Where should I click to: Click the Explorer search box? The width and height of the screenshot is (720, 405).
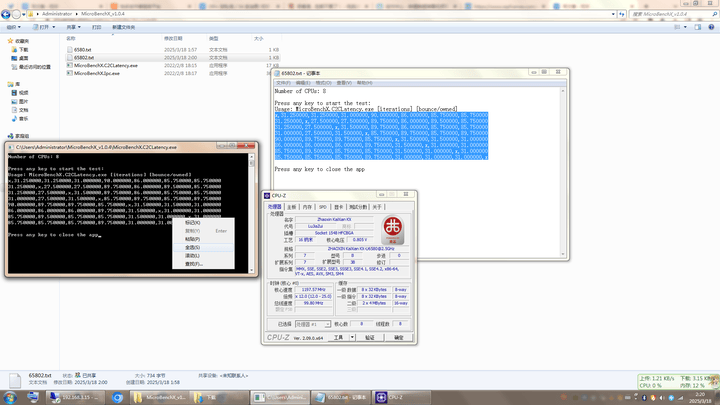point(672,14)
